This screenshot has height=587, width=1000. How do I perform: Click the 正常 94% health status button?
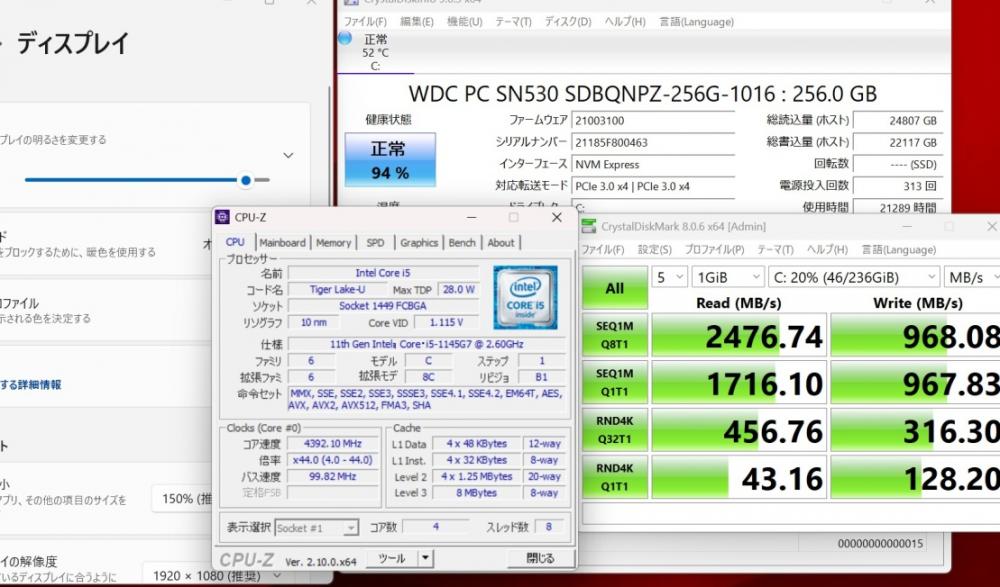tap(390, 160)
